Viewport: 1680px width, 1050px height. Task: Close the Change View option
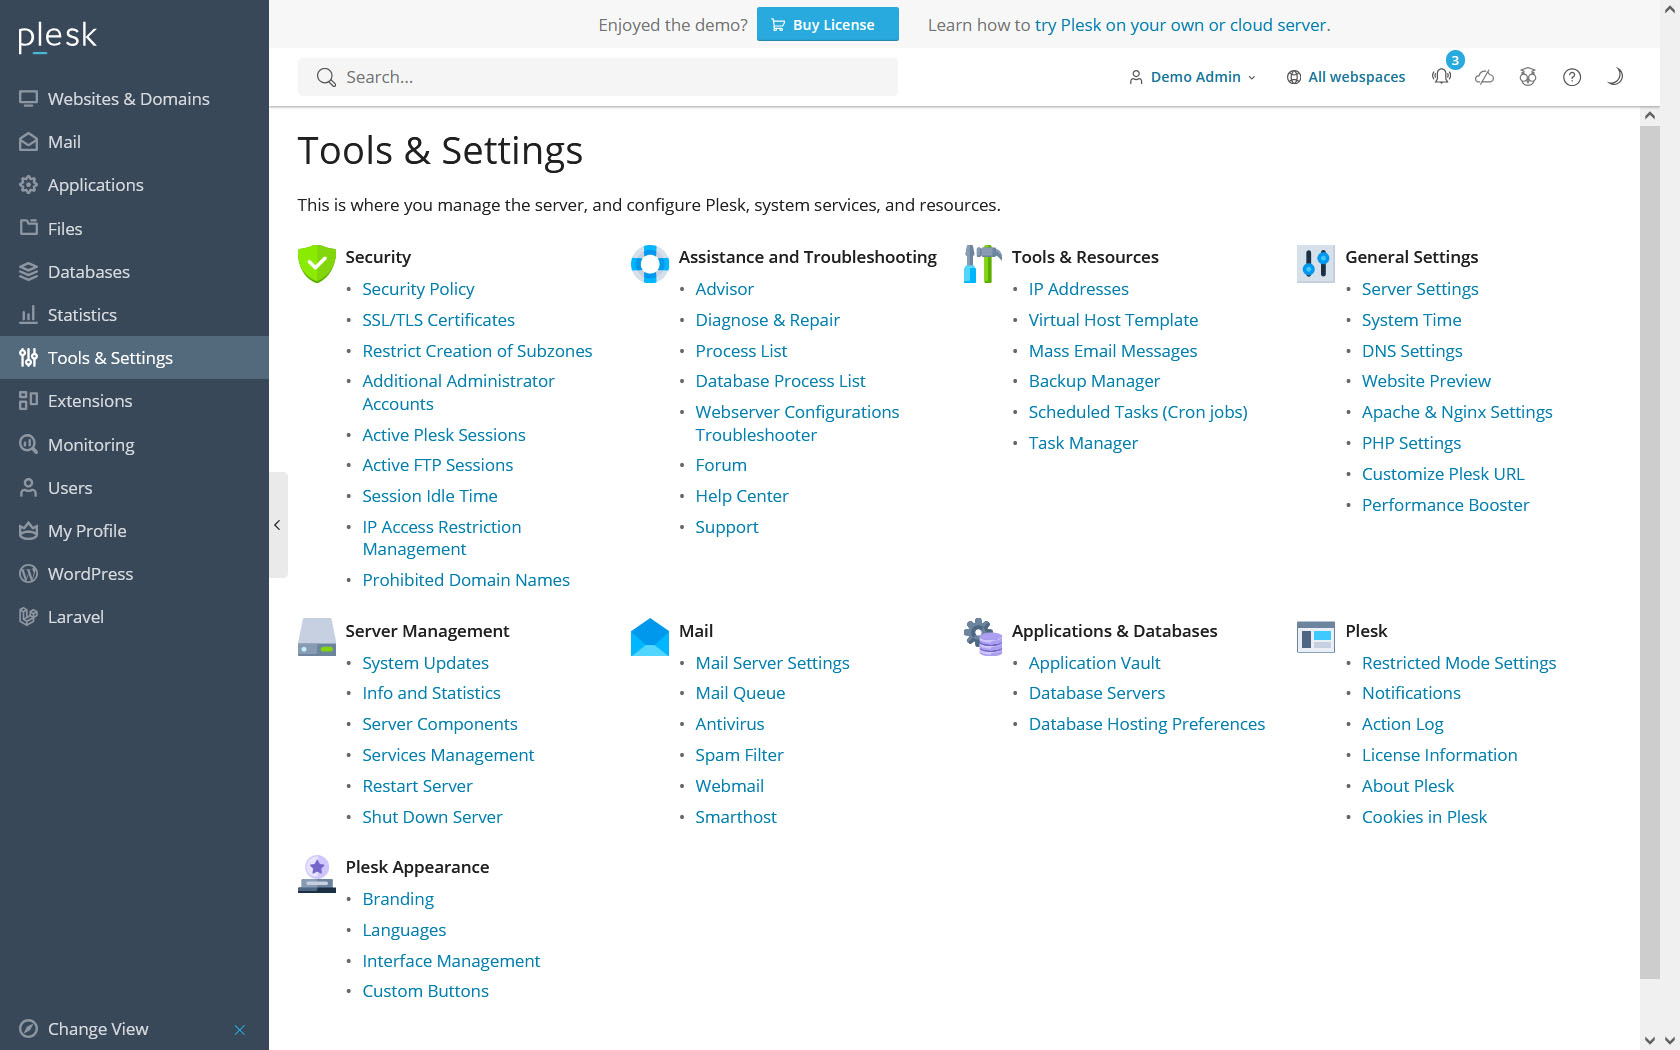tap(240, 1030)
